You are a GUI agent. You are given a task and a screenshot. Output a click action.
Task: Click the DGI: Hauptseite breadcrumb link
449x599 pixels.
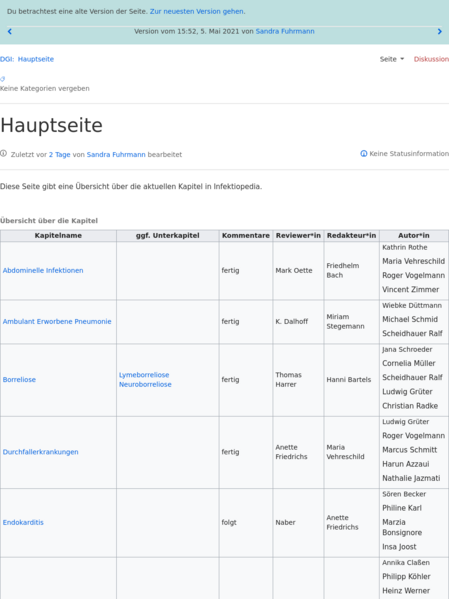point(27,59)
